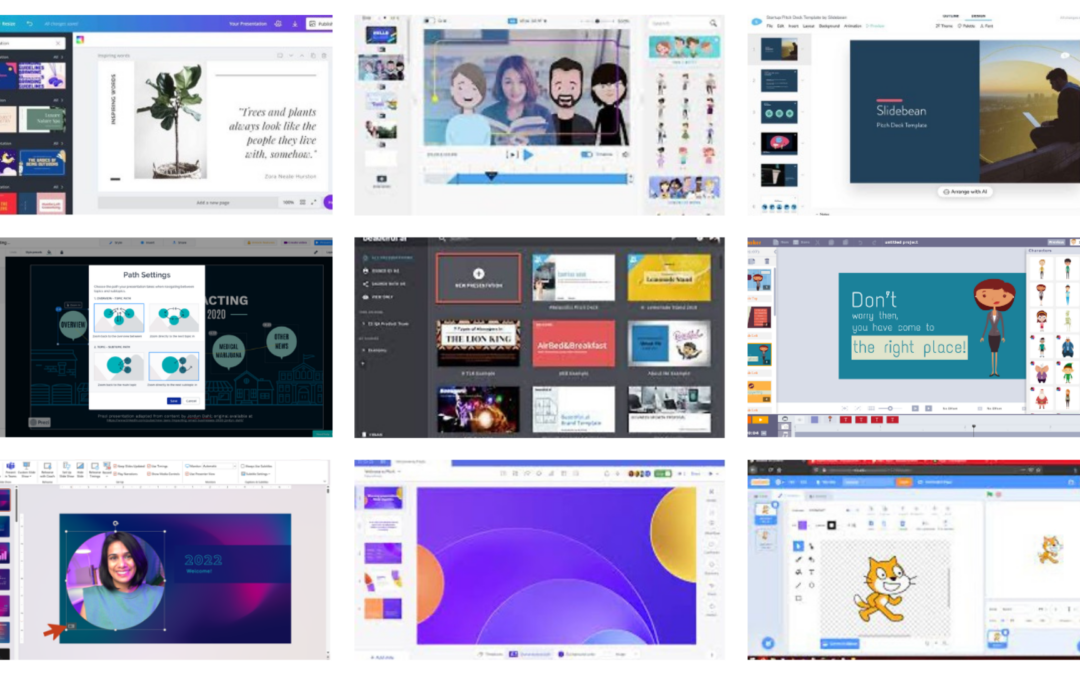
Task: Clear the Canva template search with the X
Action: click(x=57, y=42)
